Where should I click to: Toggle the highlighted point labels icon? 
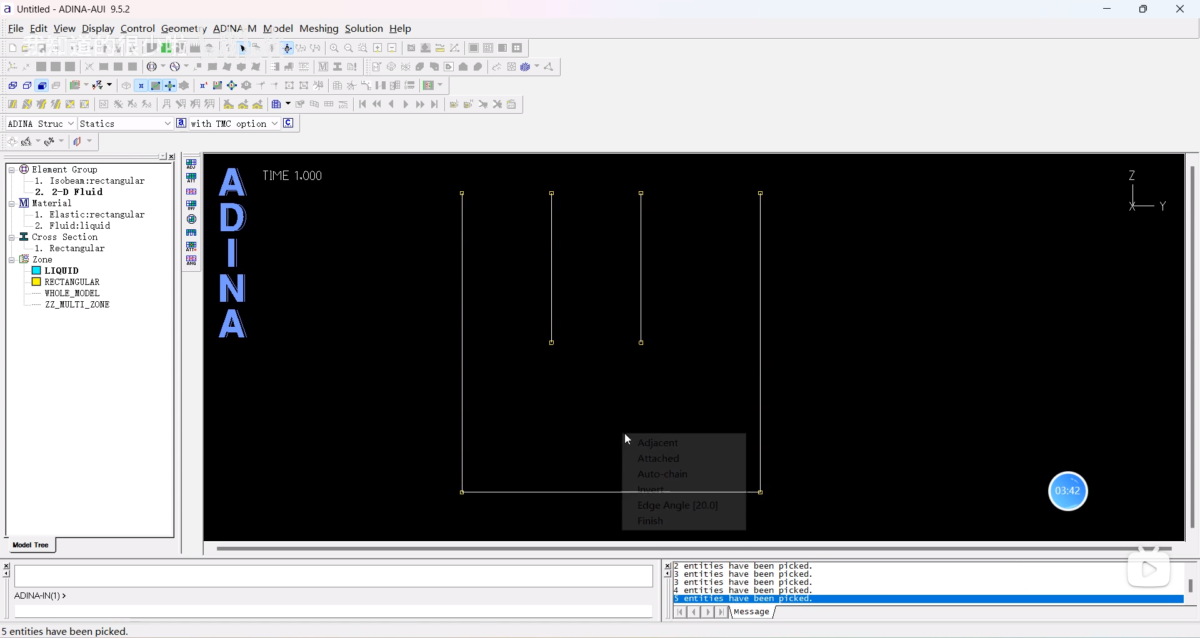coord(140,86)
